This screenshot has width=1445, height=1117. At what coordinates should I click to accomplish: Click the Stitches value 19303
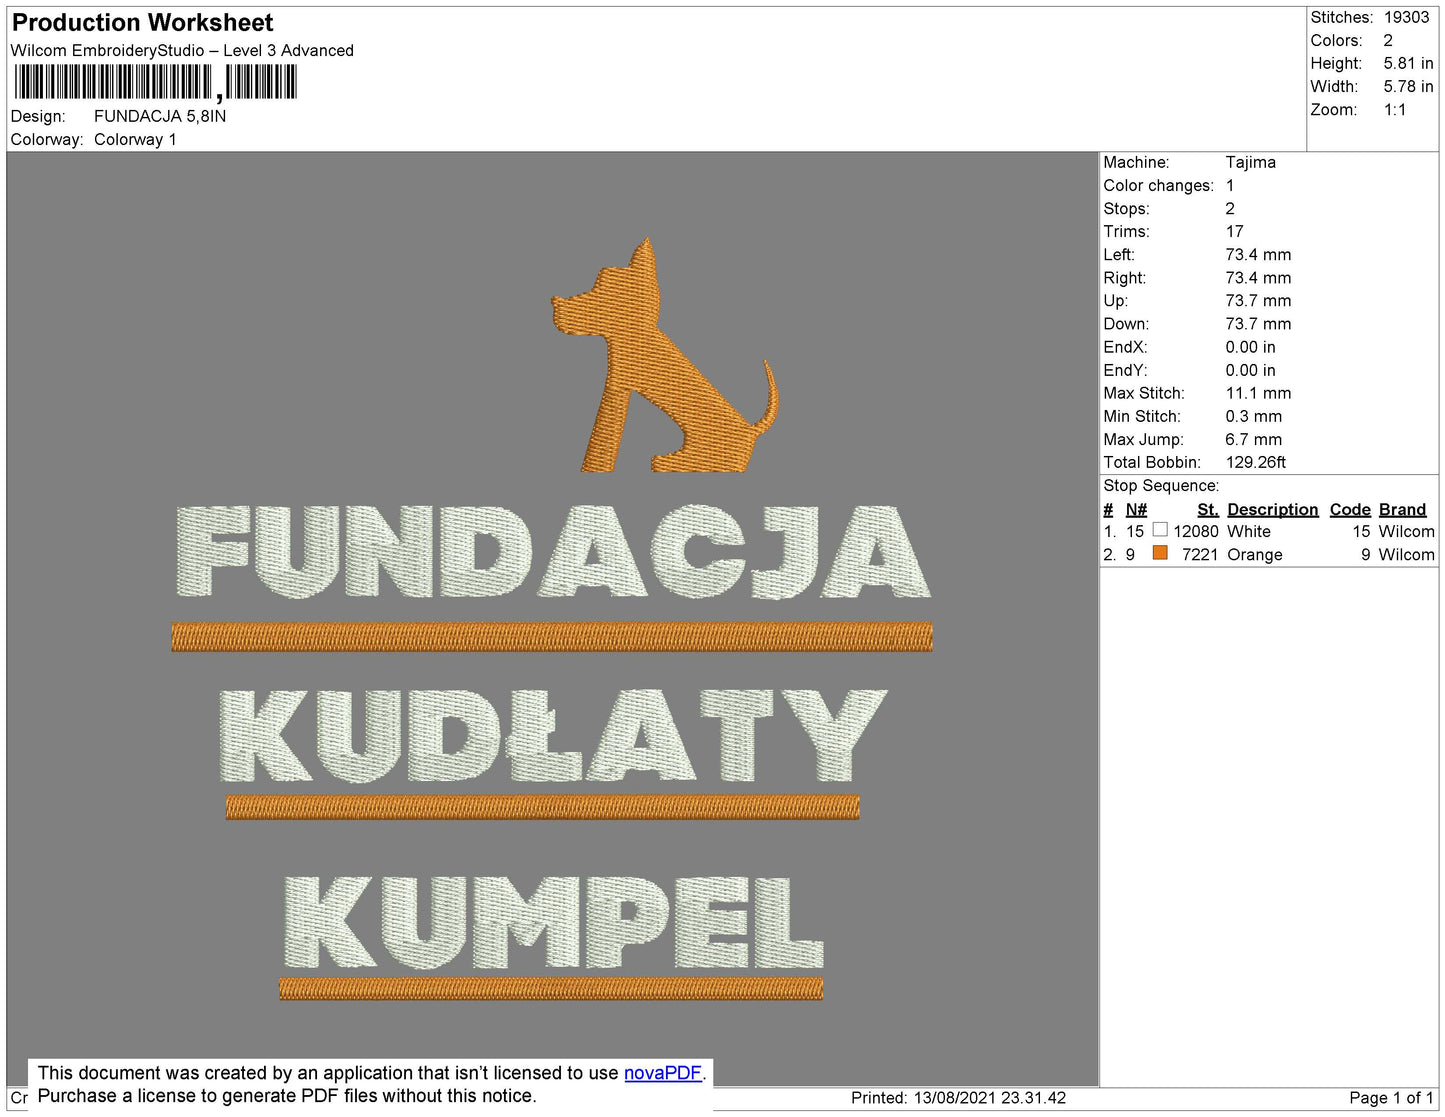(x=1406, y=18)
